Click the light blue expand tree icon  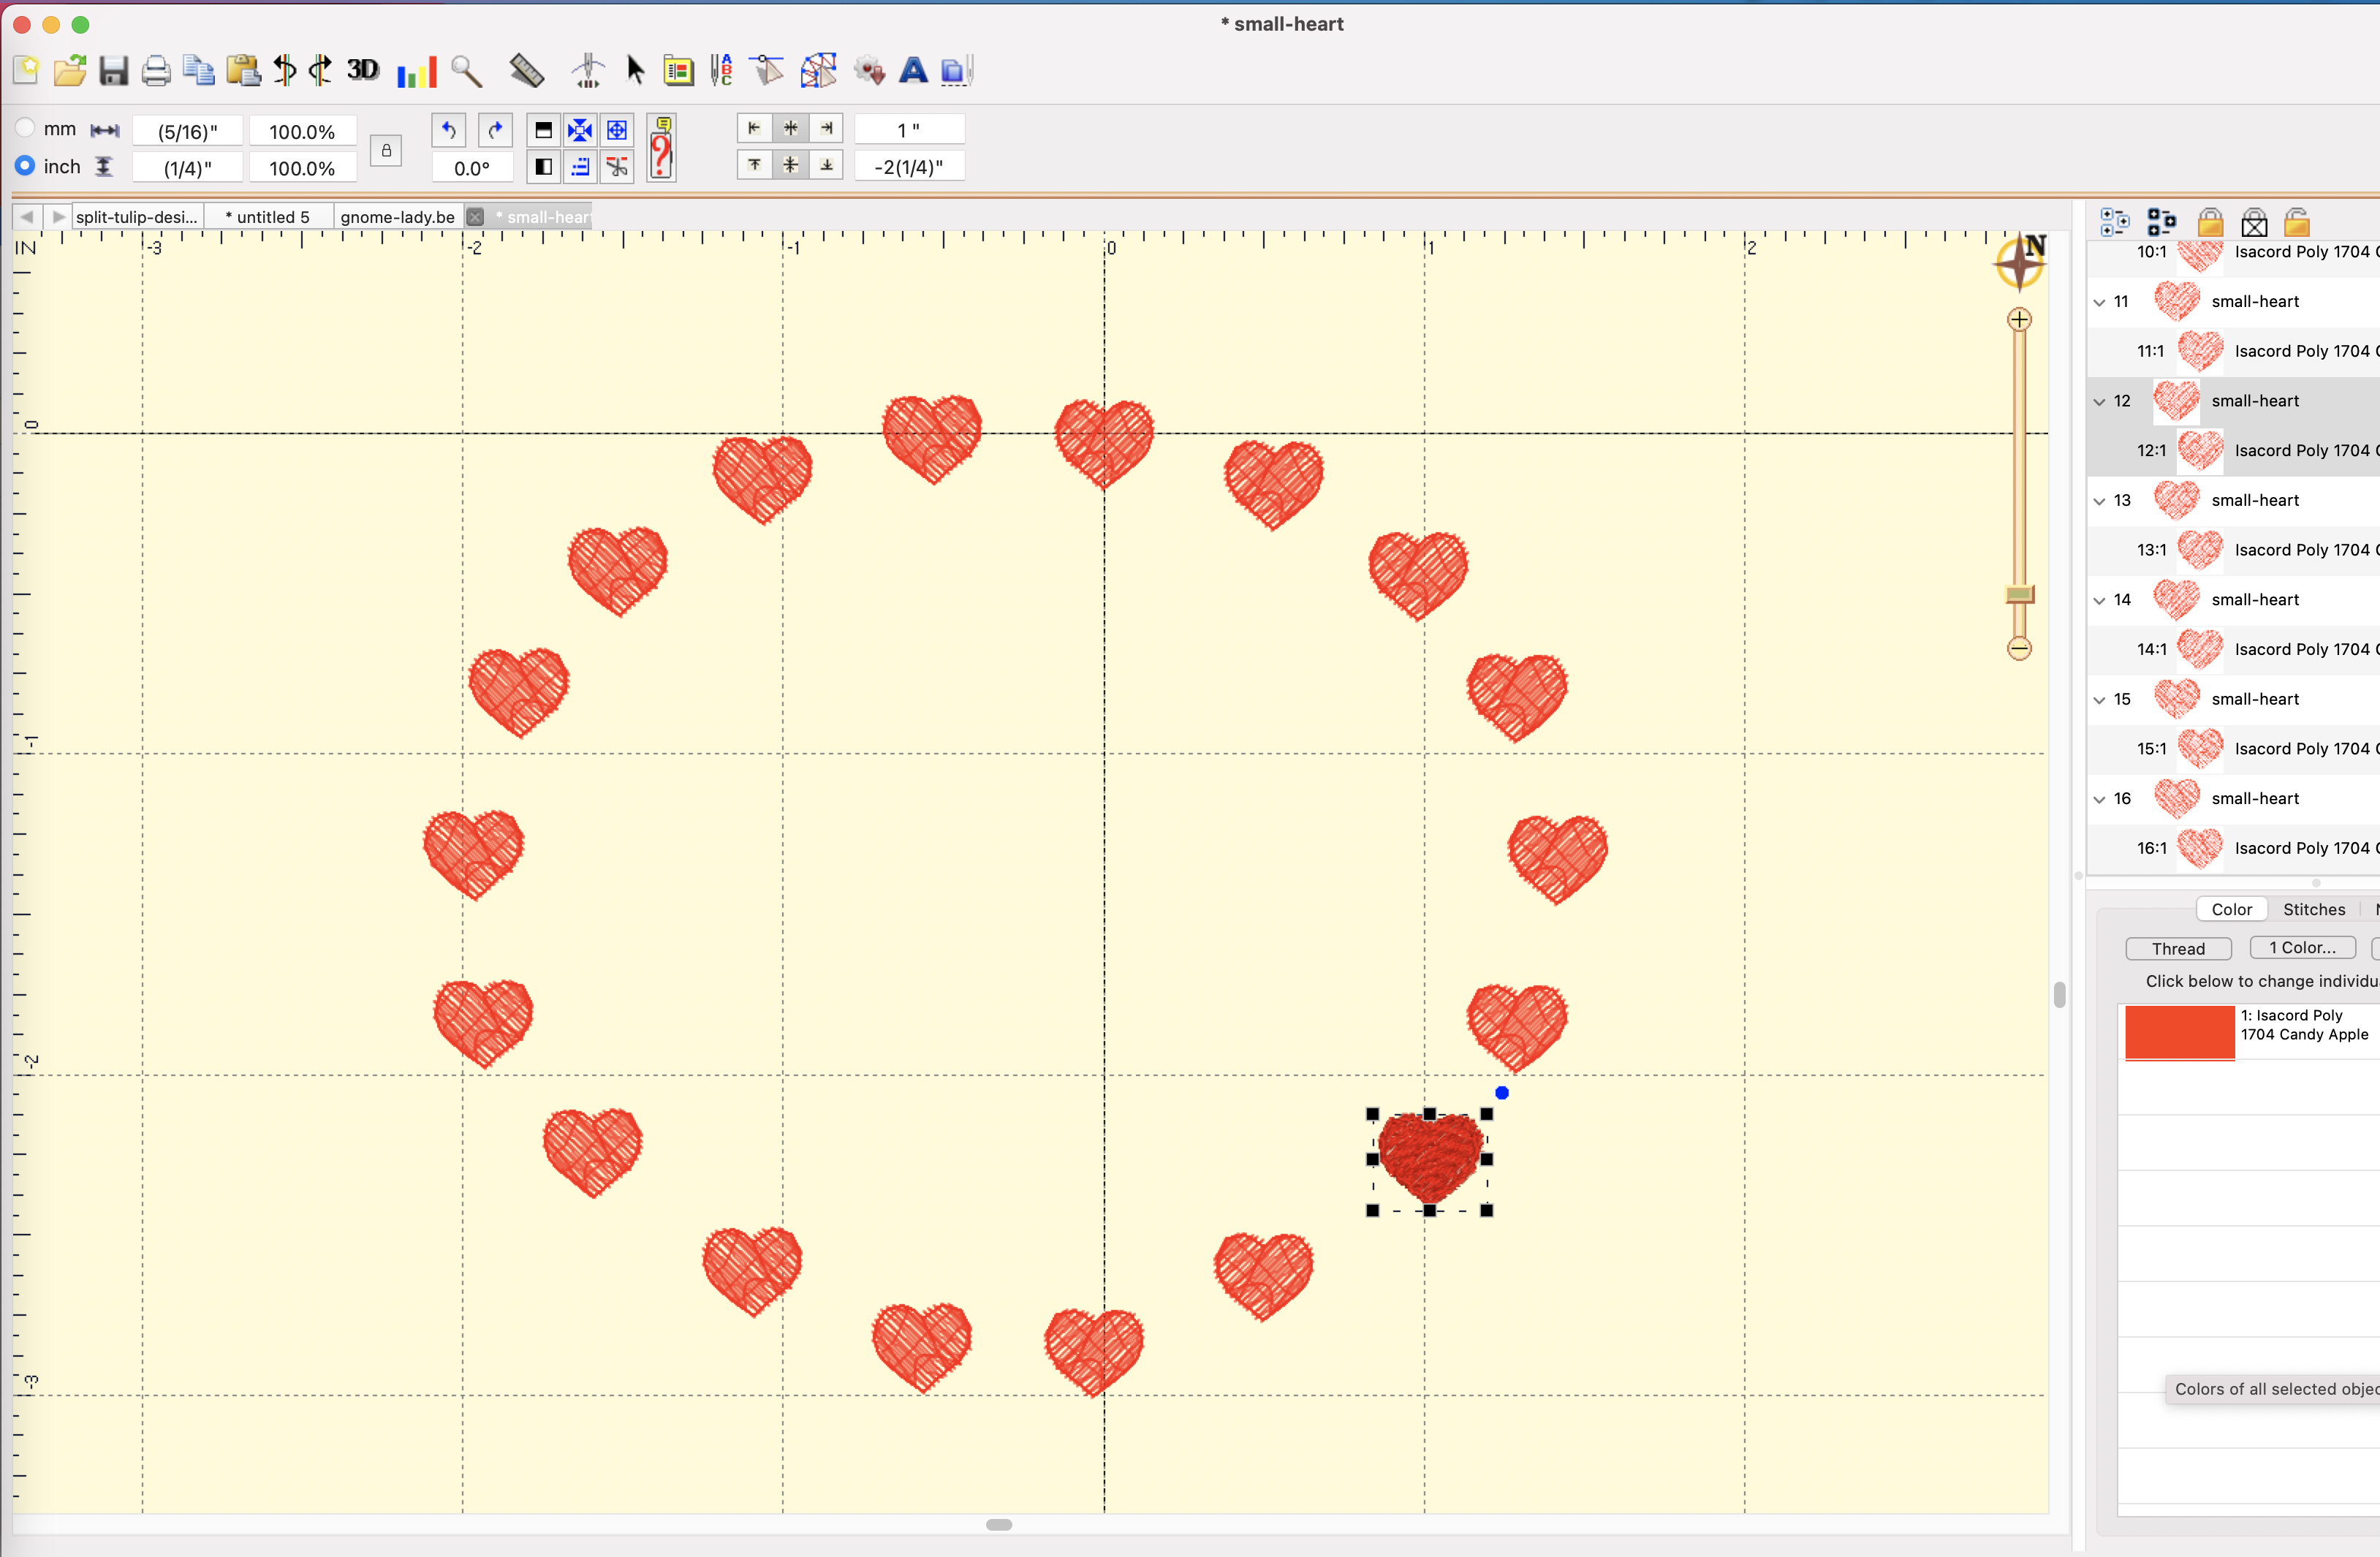point(2114,222)
